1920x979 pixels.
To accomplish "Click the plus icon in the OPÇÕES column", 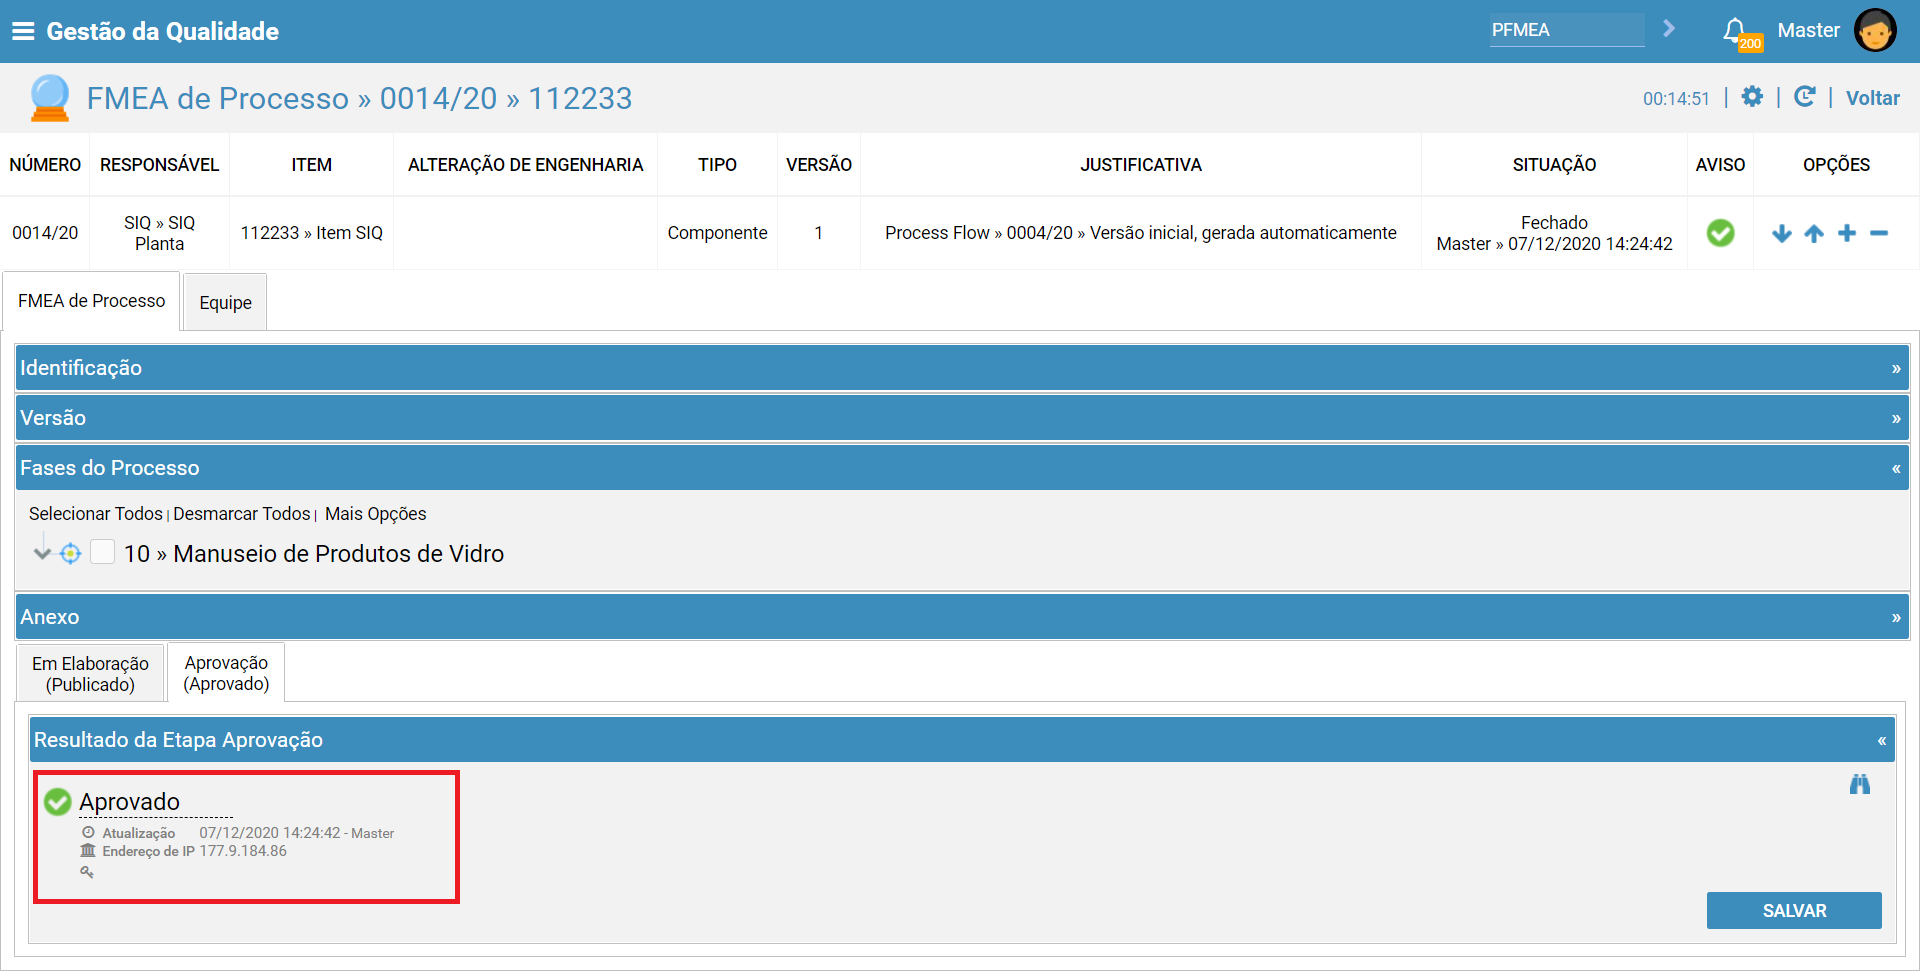I will [1847, 233].
